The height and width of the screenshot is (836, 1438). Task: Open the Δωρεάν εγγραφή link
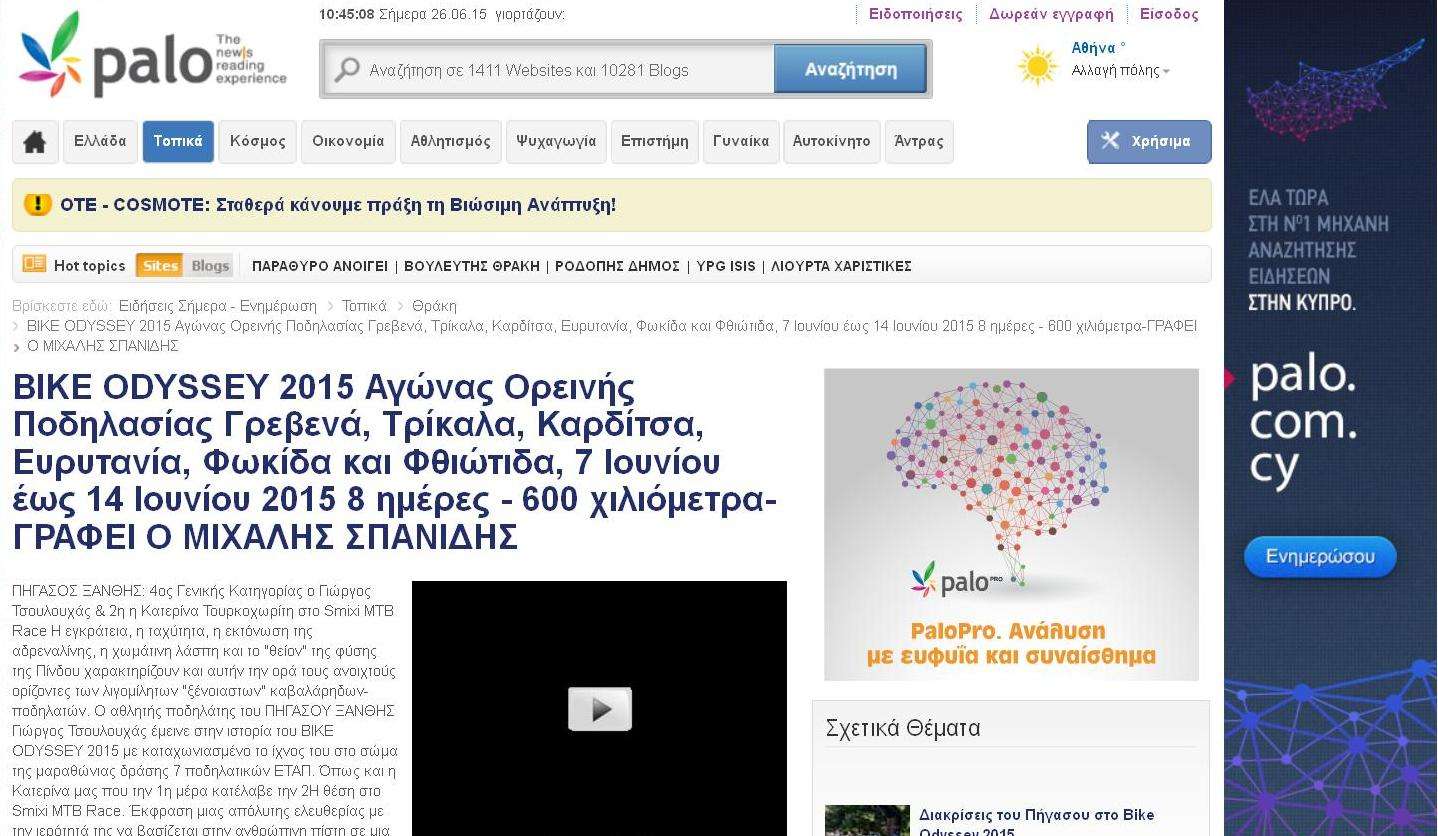pyautogui.click(x=1051, y=14)
